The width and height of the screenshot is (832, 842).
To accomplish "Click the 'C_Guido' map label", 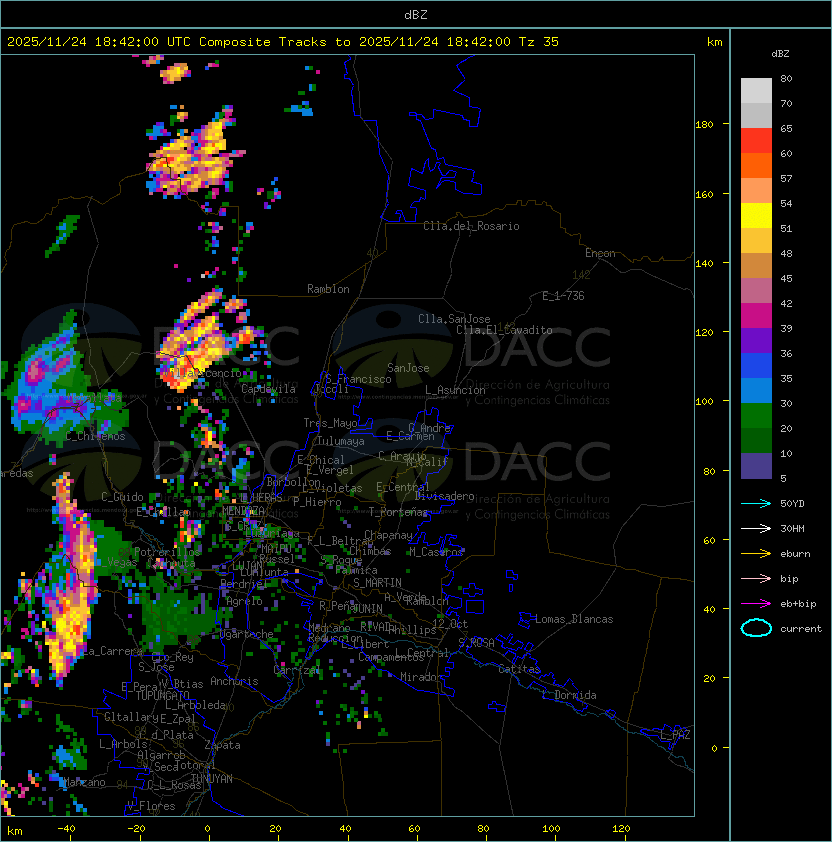I will coord(122,497).
